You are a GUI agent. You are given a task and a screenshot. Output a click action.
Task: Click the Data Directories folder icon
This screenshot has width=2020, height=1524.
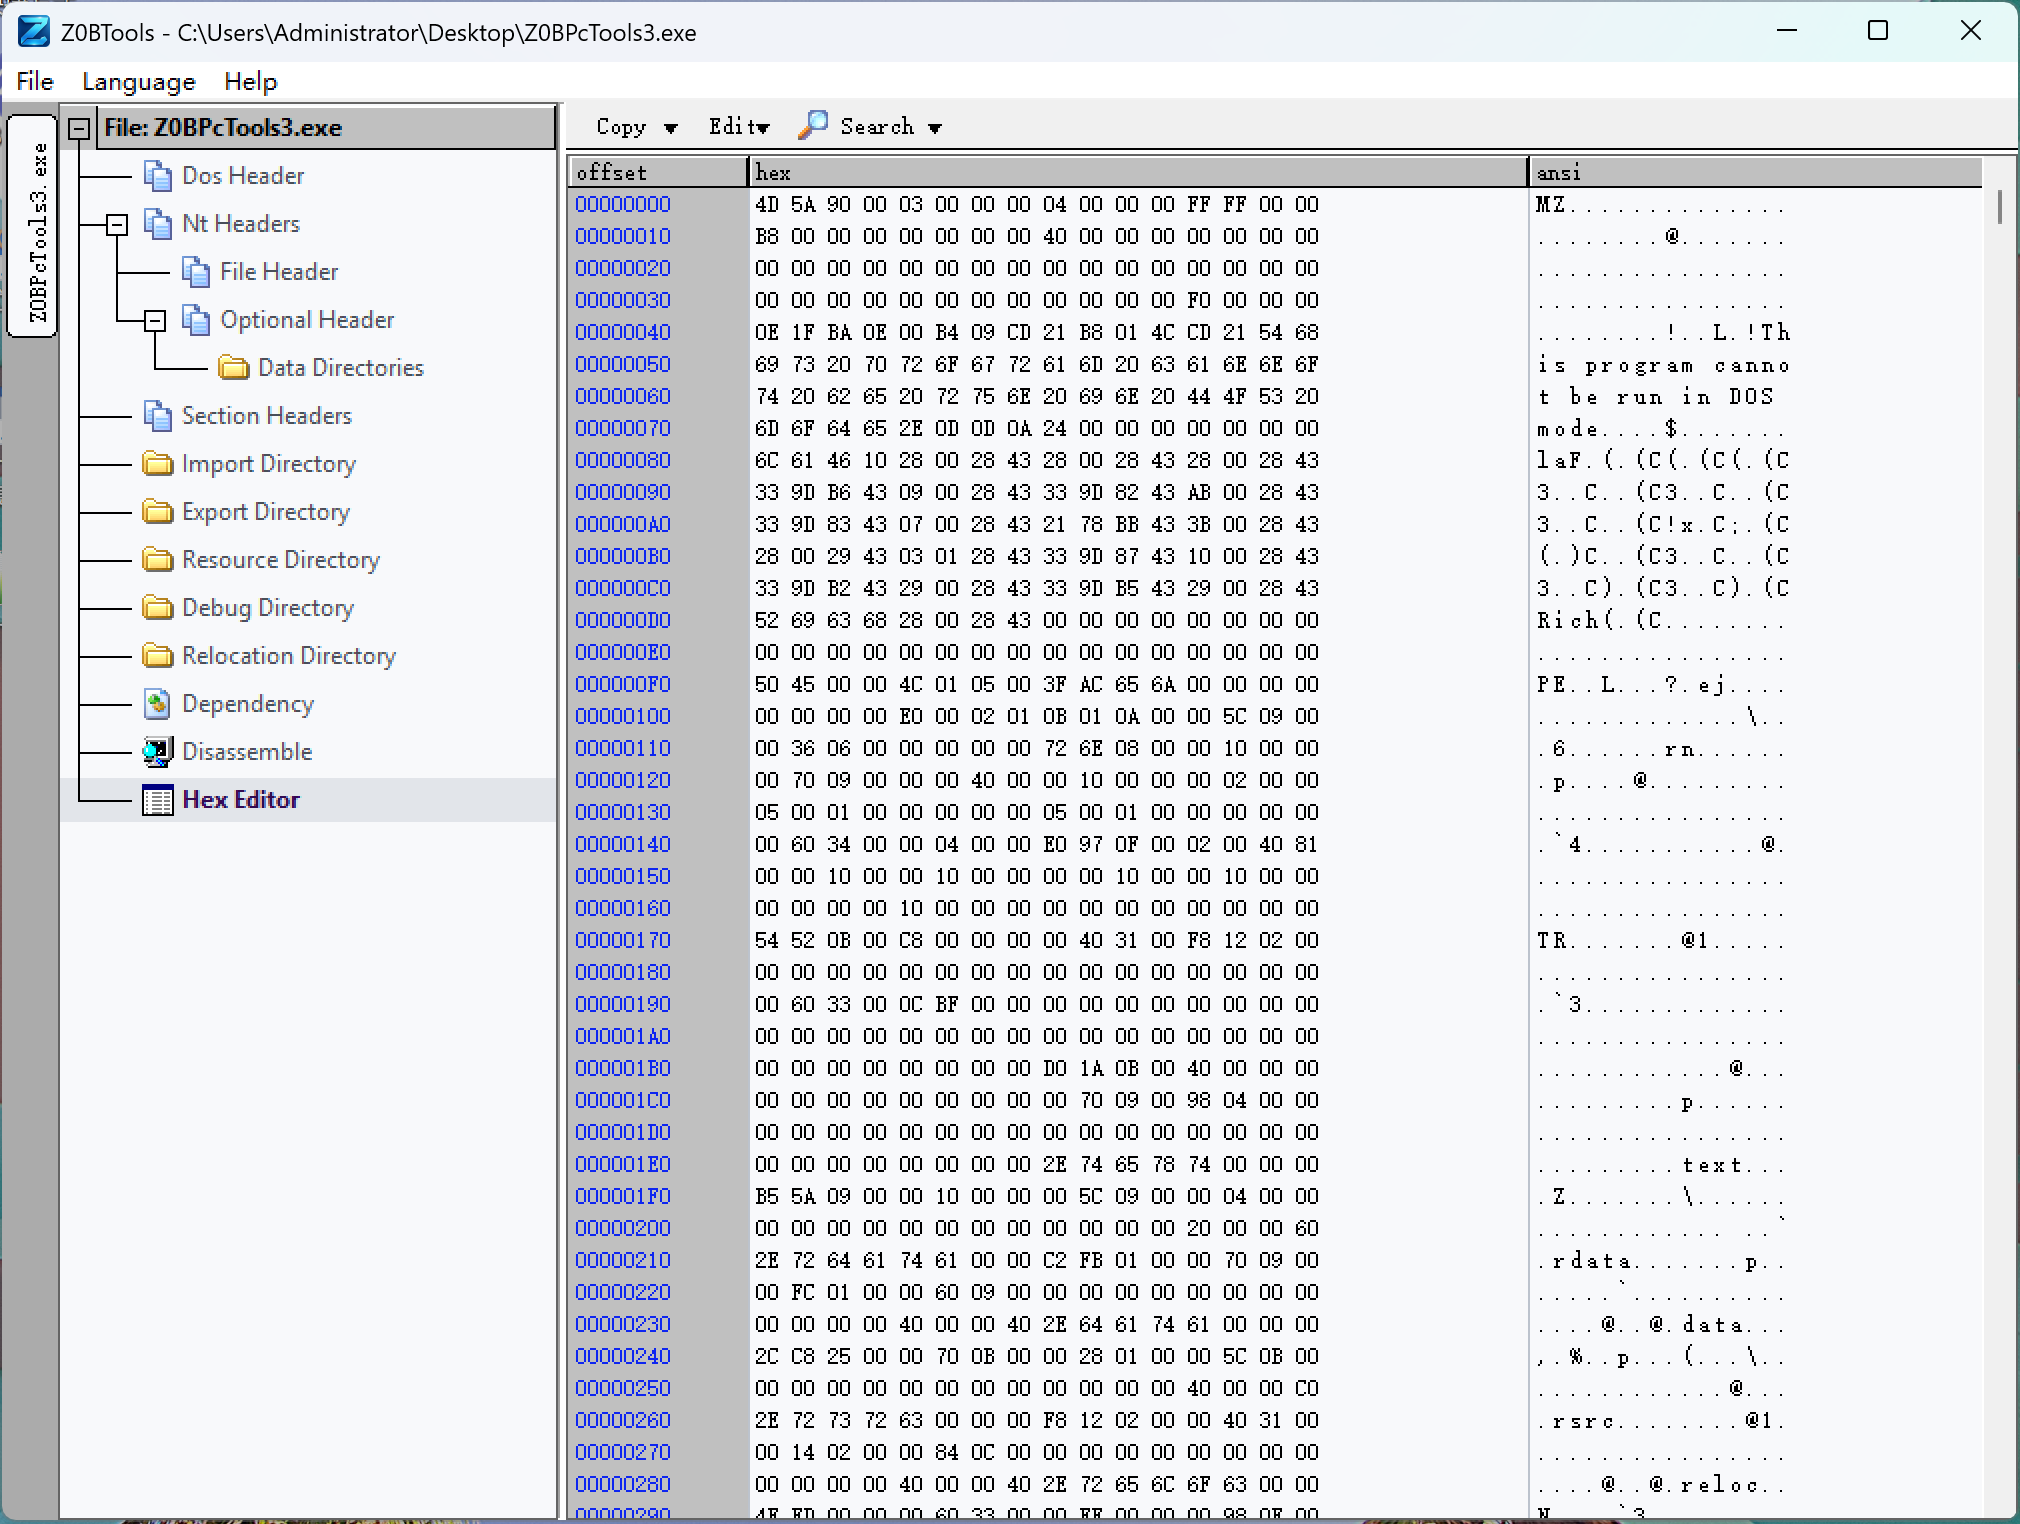tap(233, 368)
